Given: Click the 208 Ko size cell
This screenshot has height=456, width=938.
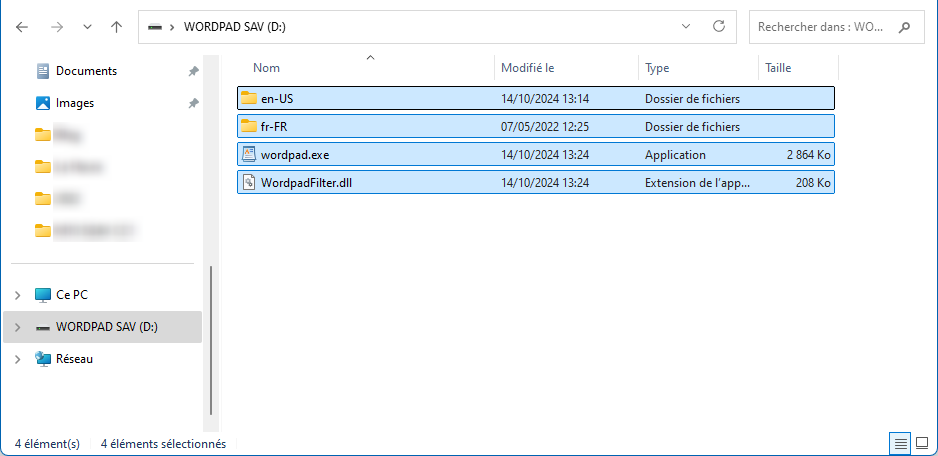Looking at the screenshot, I should 813,183.
